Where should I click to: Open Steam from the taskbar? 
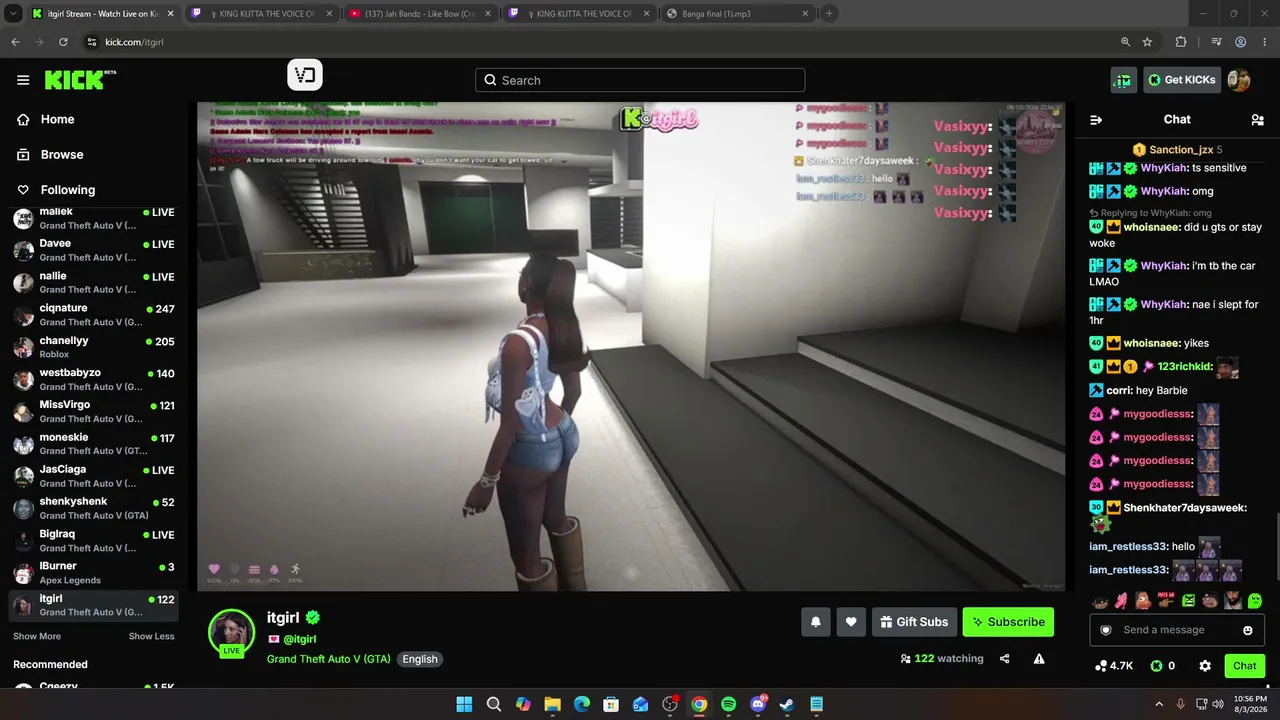(787, 705)
